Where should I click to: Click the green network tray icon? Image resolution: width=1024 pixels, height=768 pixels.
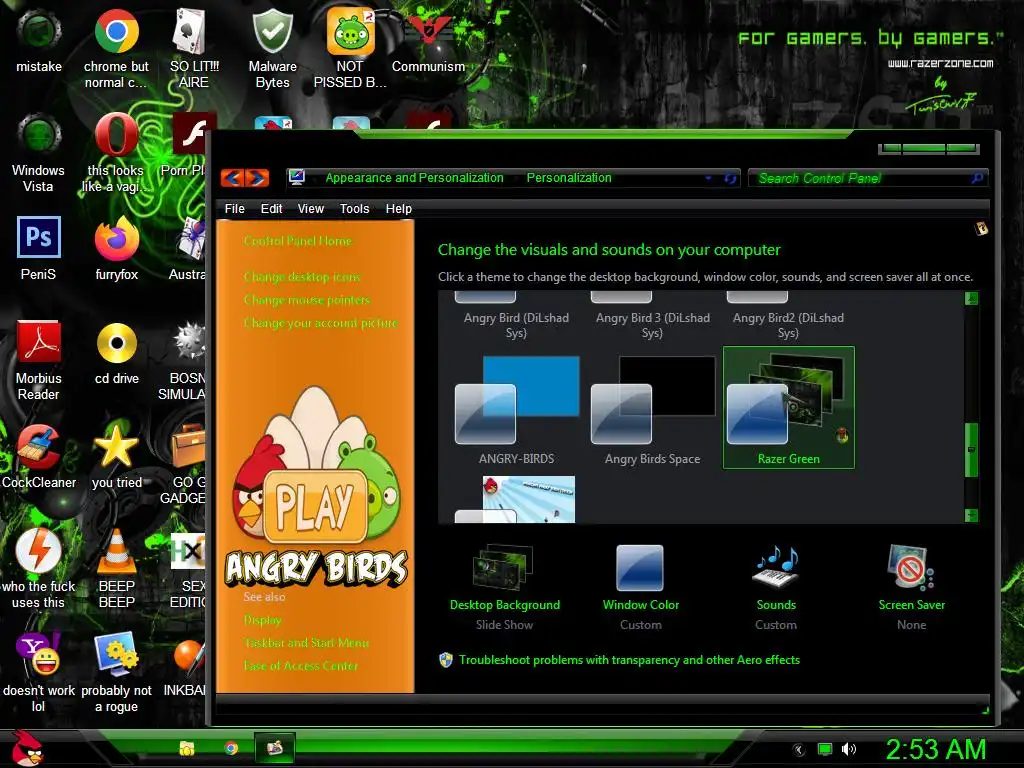[x=825, y=749]
